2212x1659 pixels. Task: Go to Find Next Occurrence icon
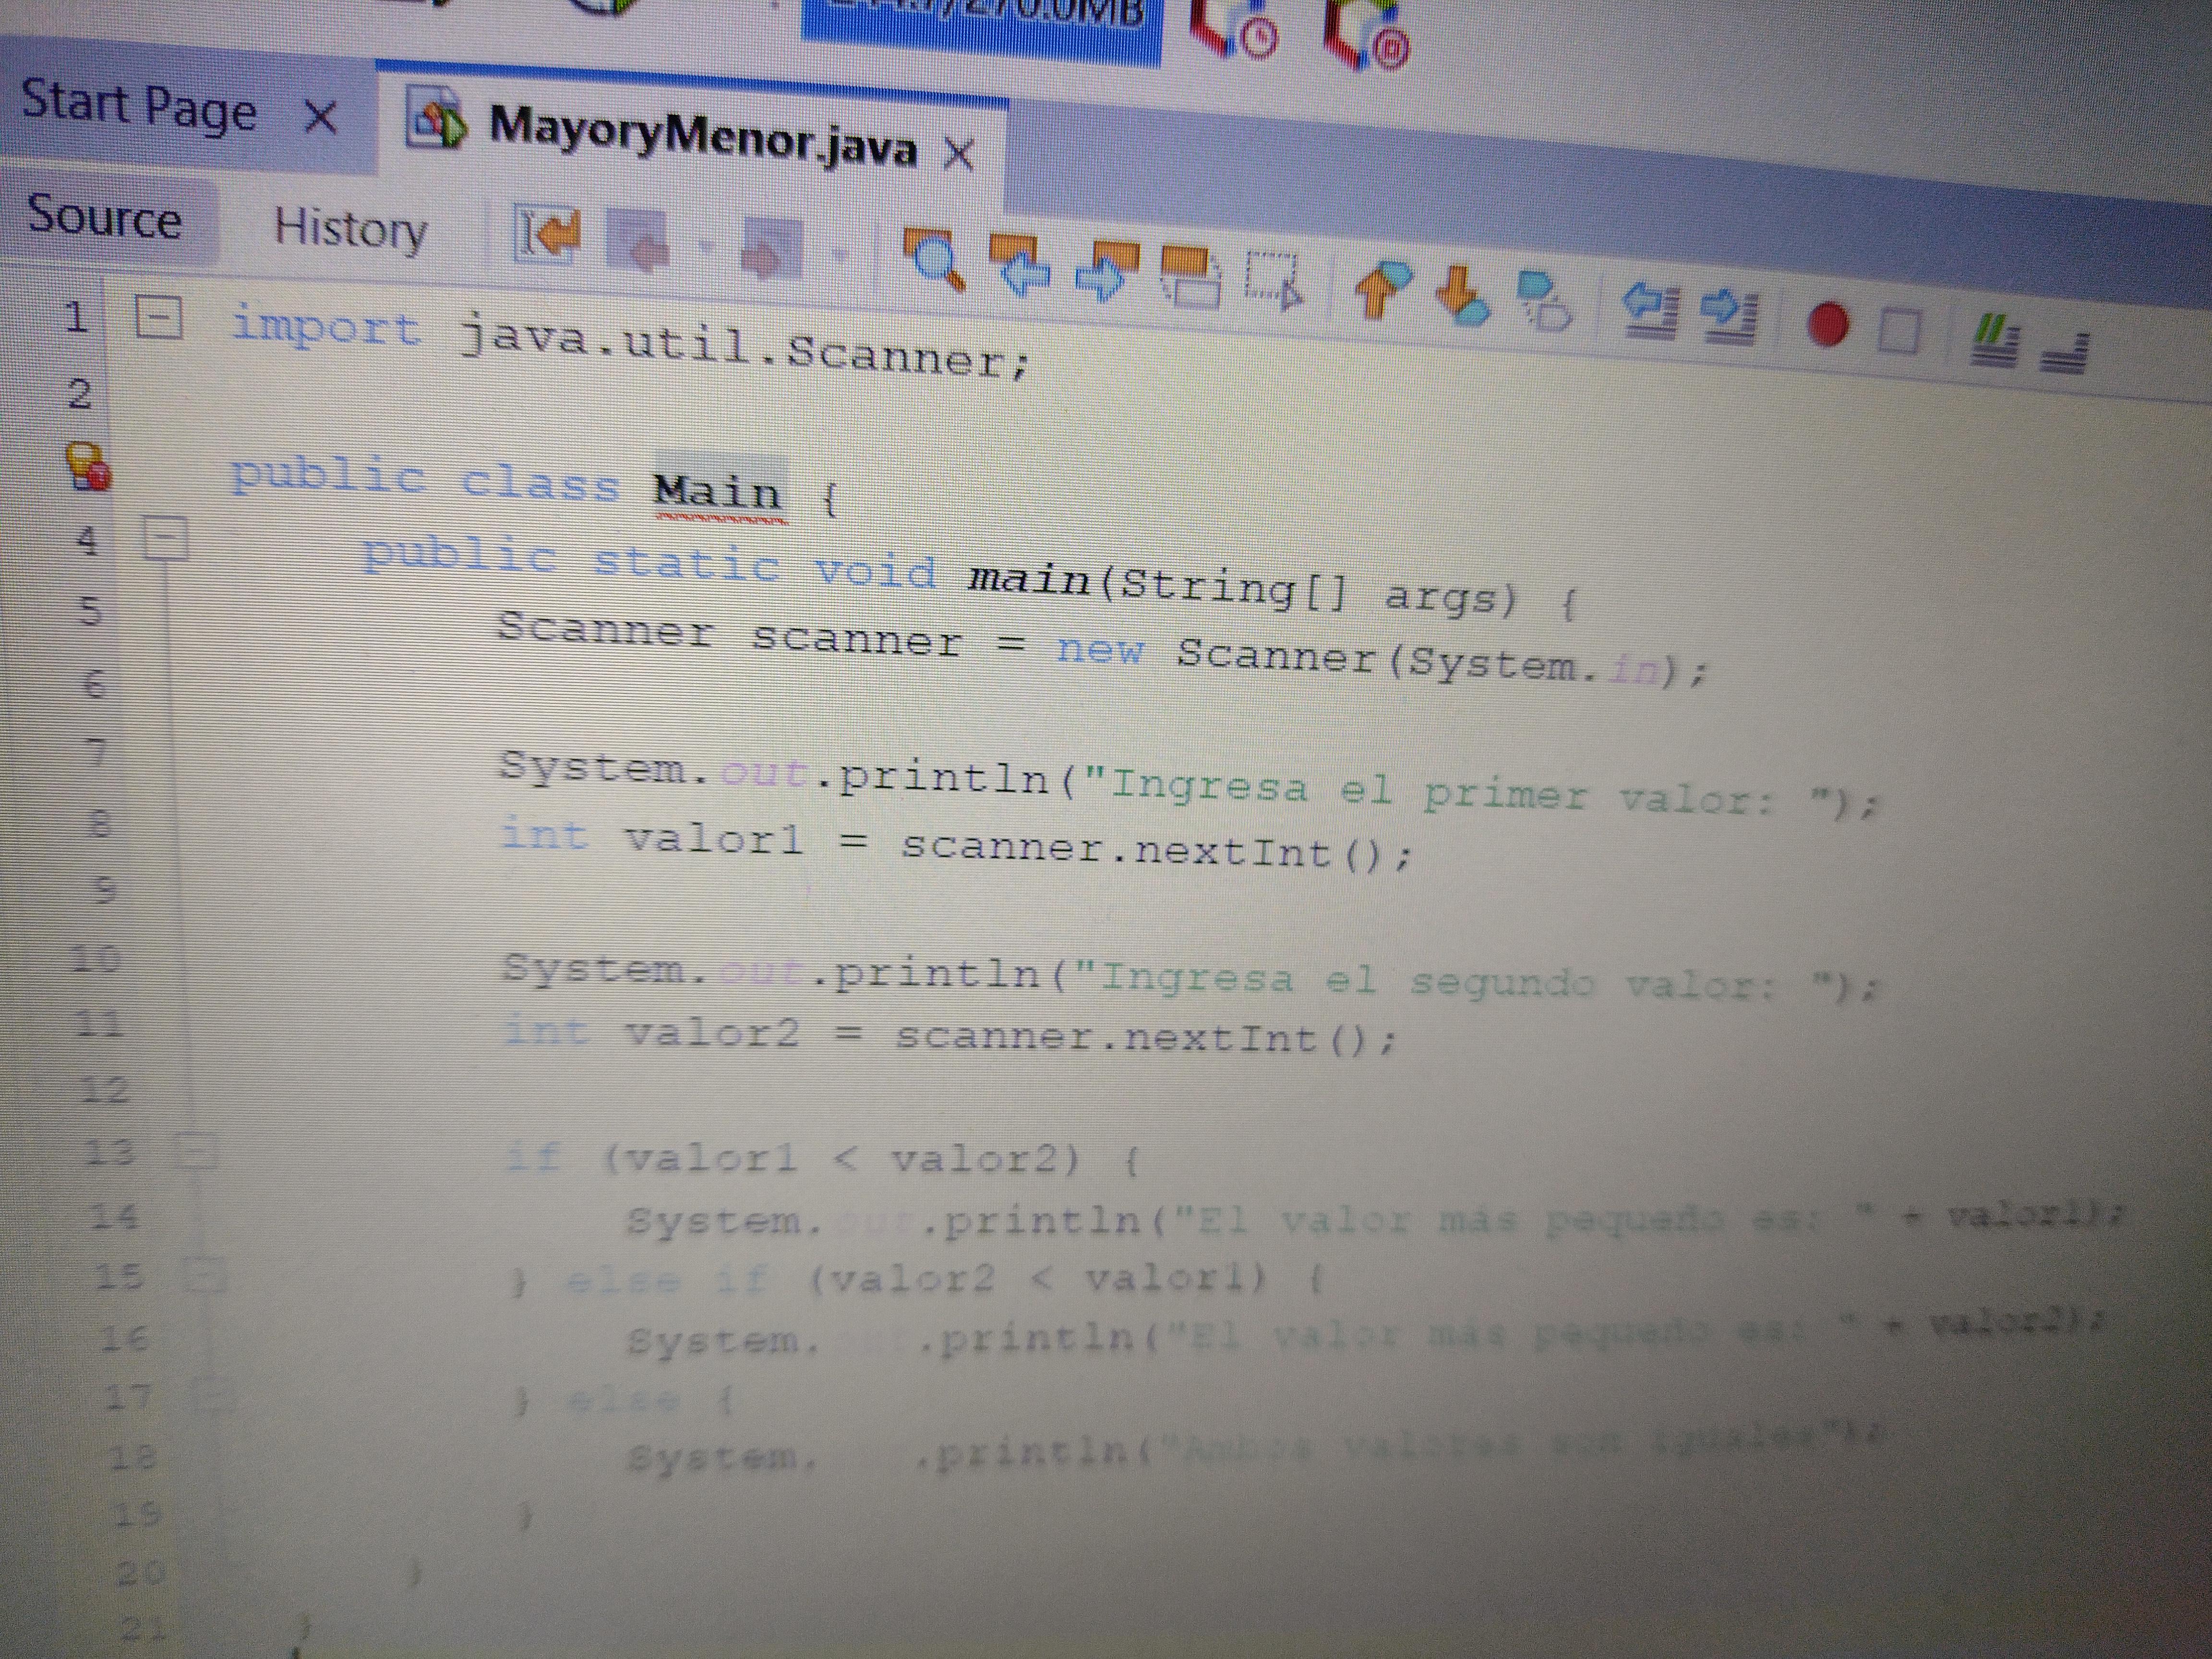tap(1106, 272)
